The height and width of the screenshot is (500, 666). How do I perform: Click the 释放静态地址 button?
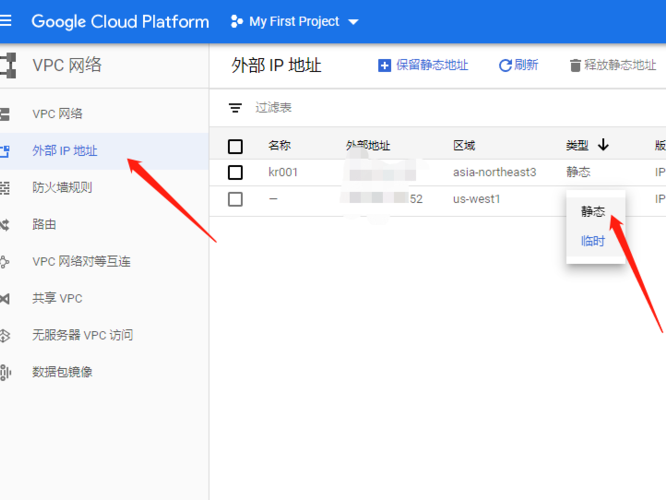tap(613, 65)
